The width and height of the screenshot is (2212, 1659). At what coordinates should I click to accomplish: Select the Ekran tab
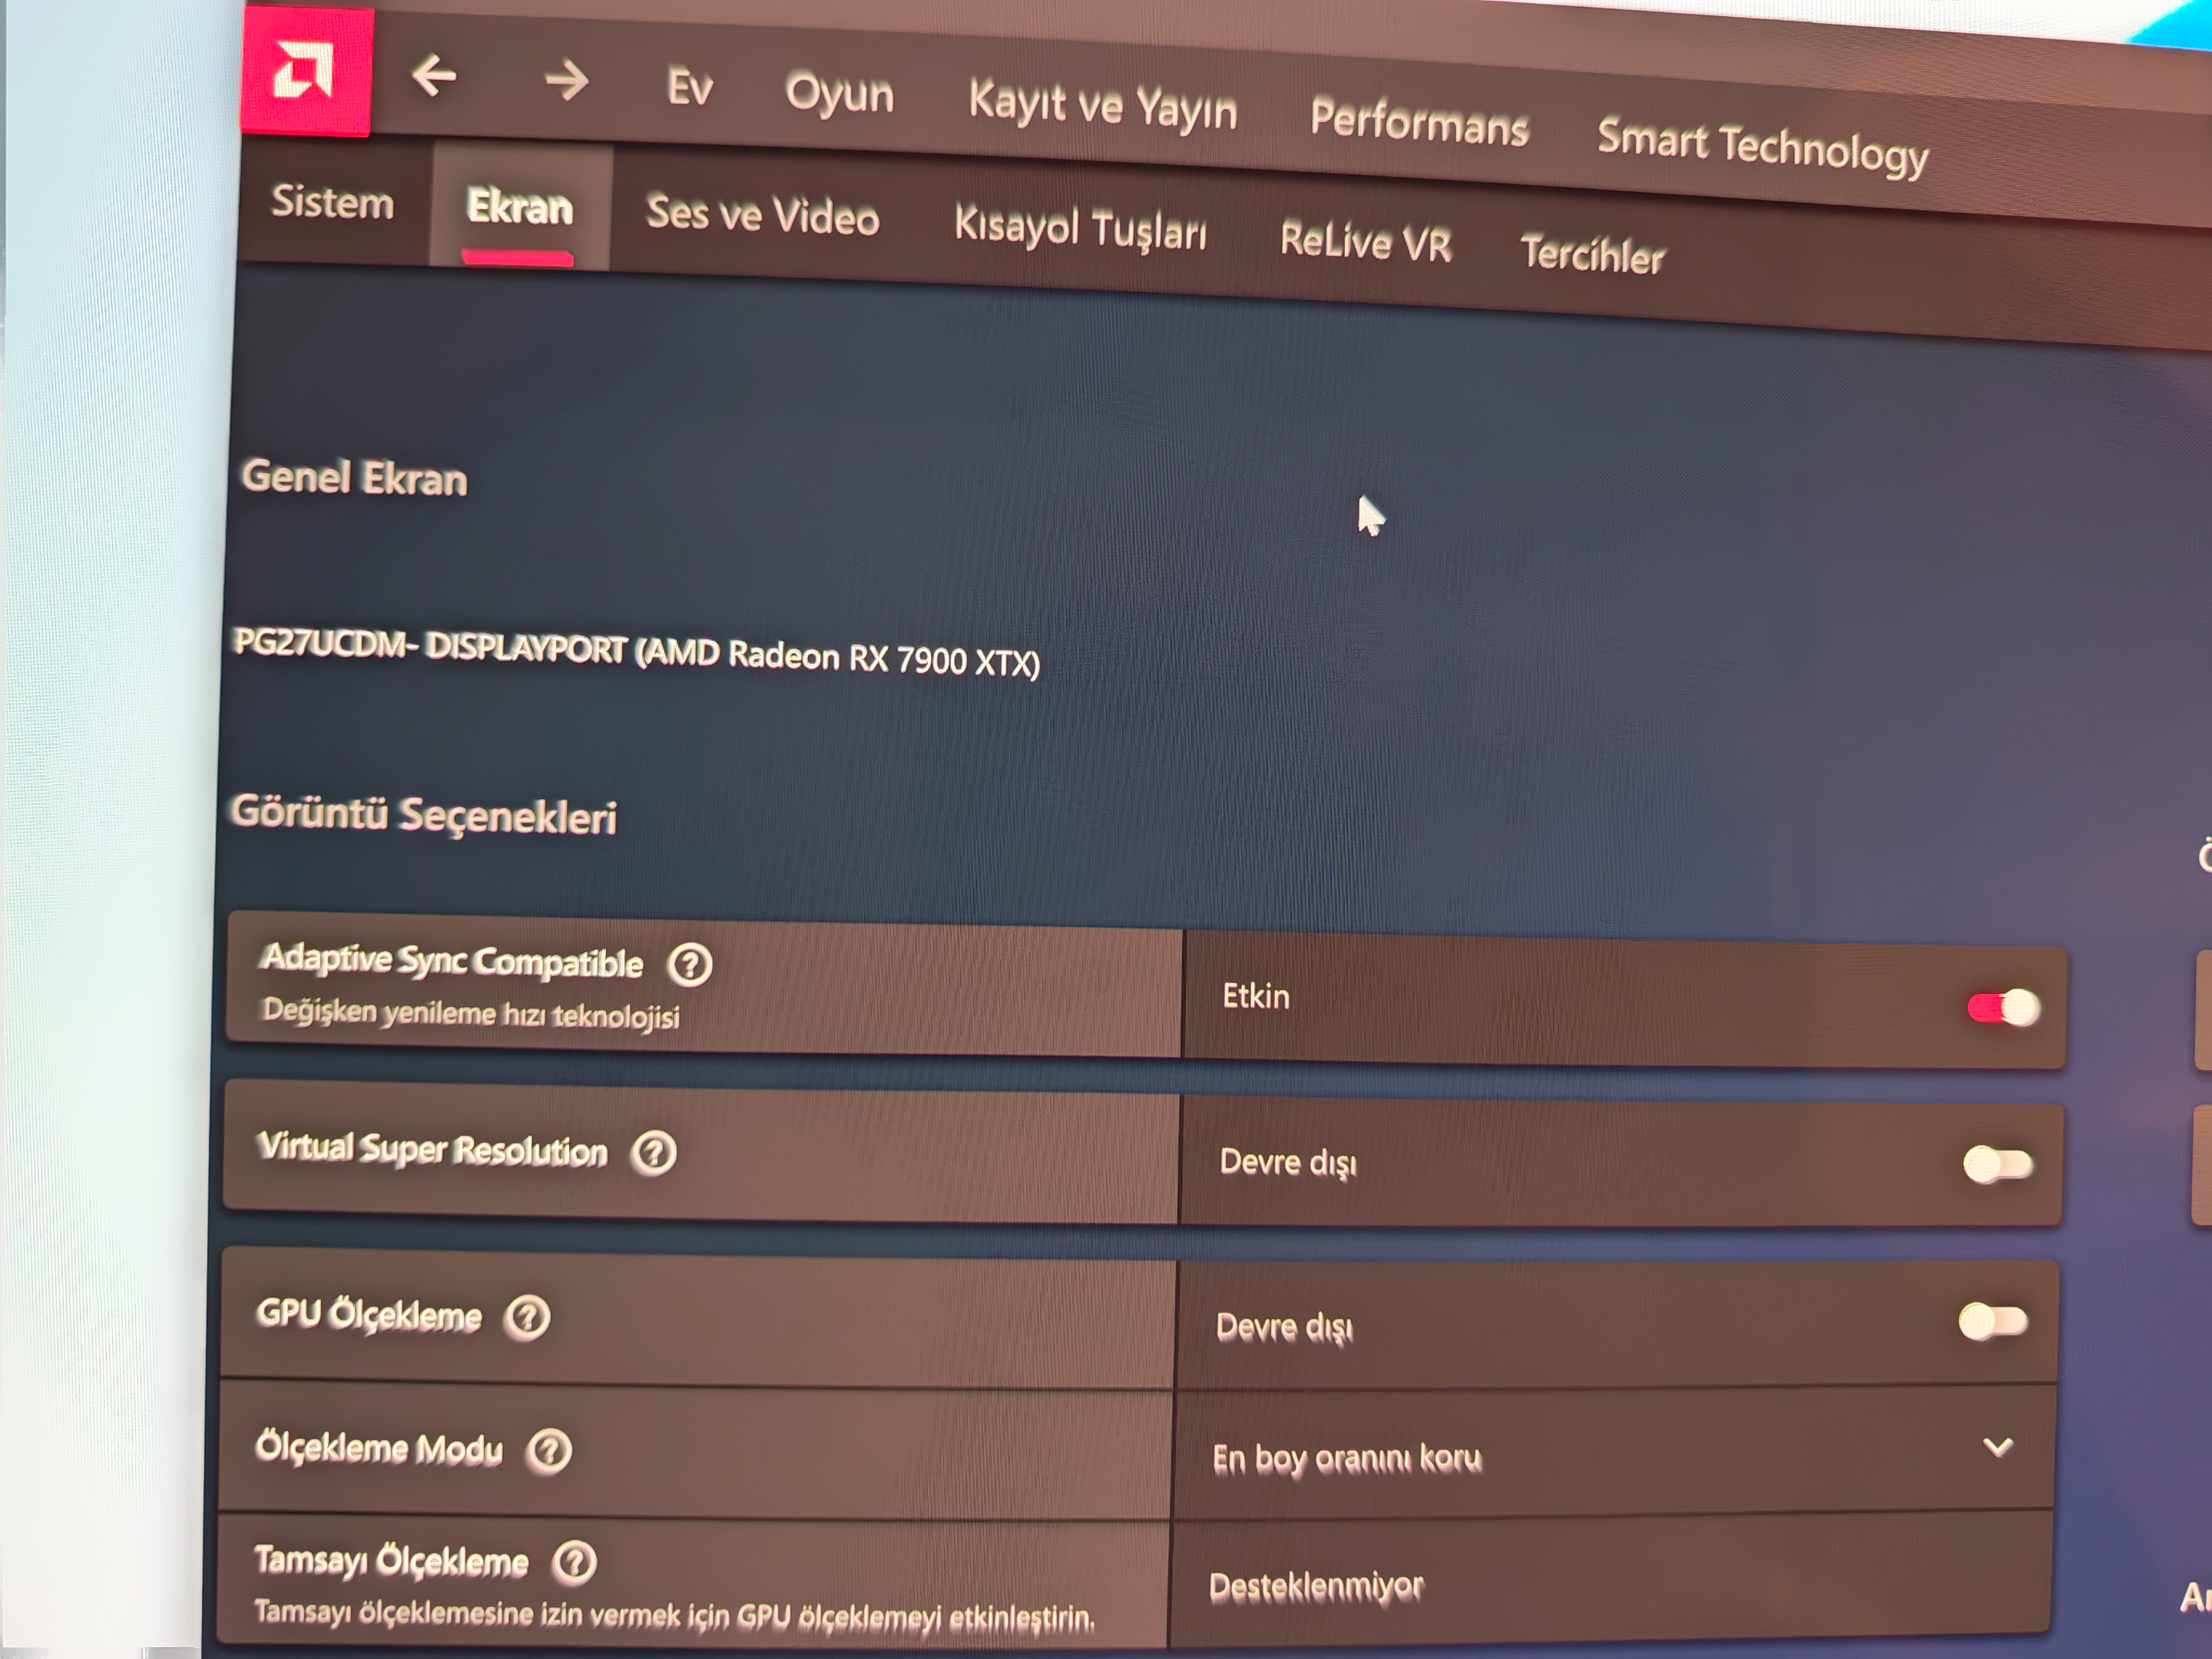point(520,207)
